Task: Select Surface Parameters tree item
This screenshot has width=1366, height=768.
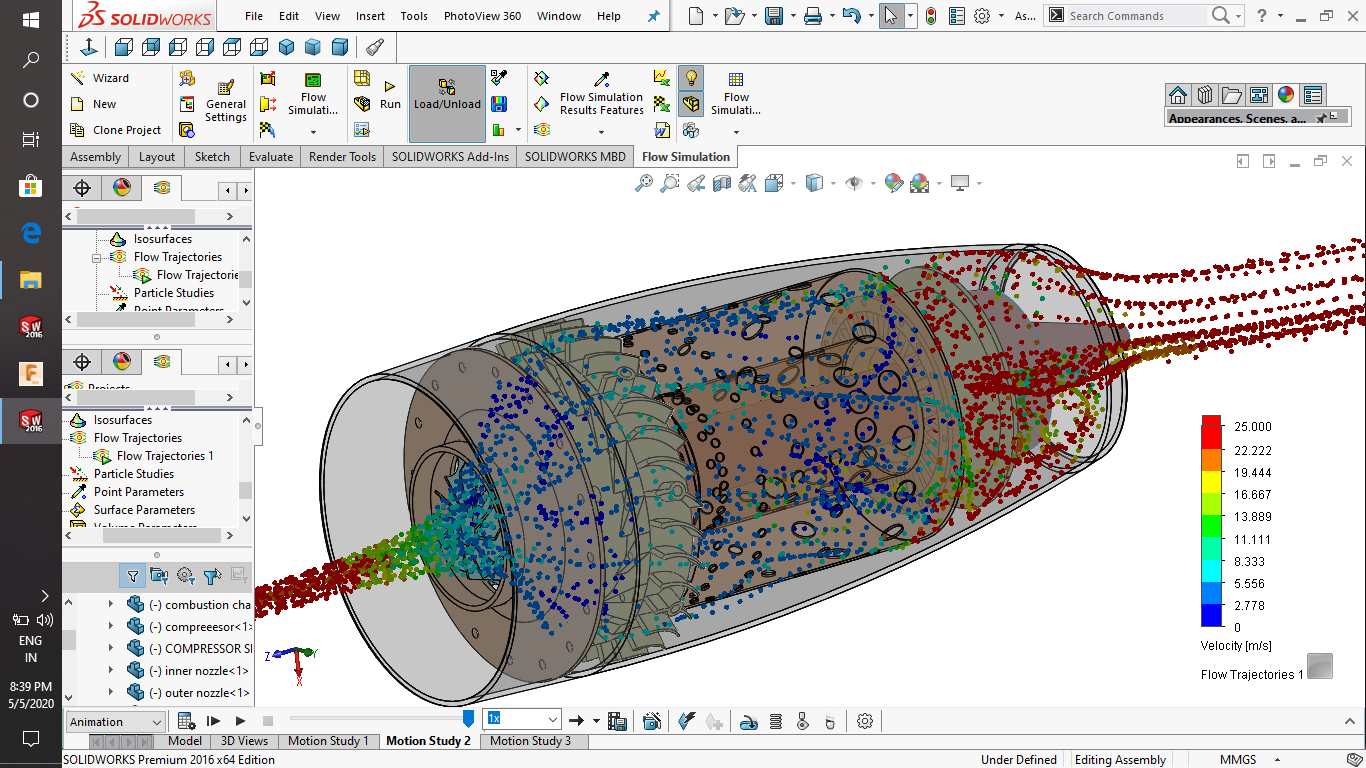Action: point(144,510)
